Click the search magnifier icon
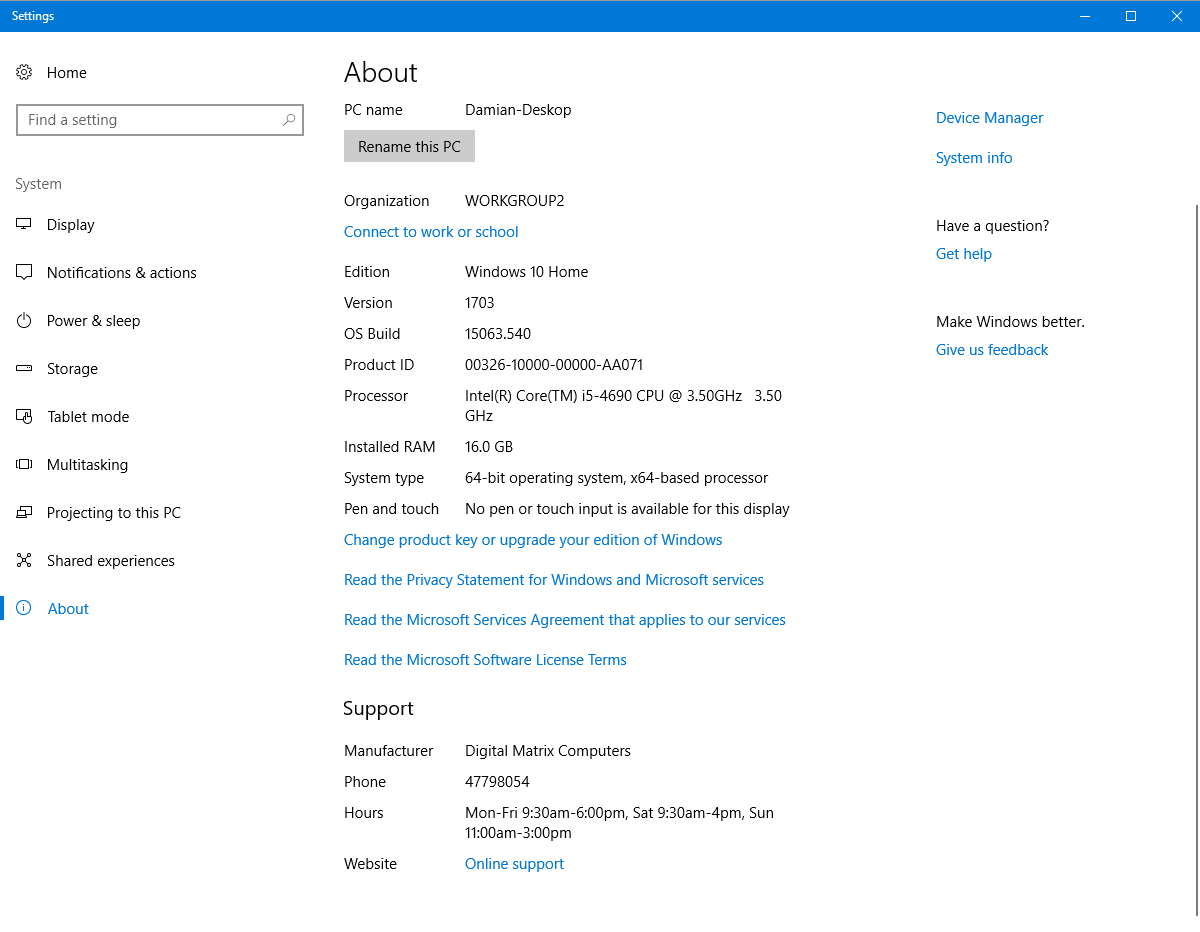The height and width of the screenshot is (932, 1200). (289, 120)
